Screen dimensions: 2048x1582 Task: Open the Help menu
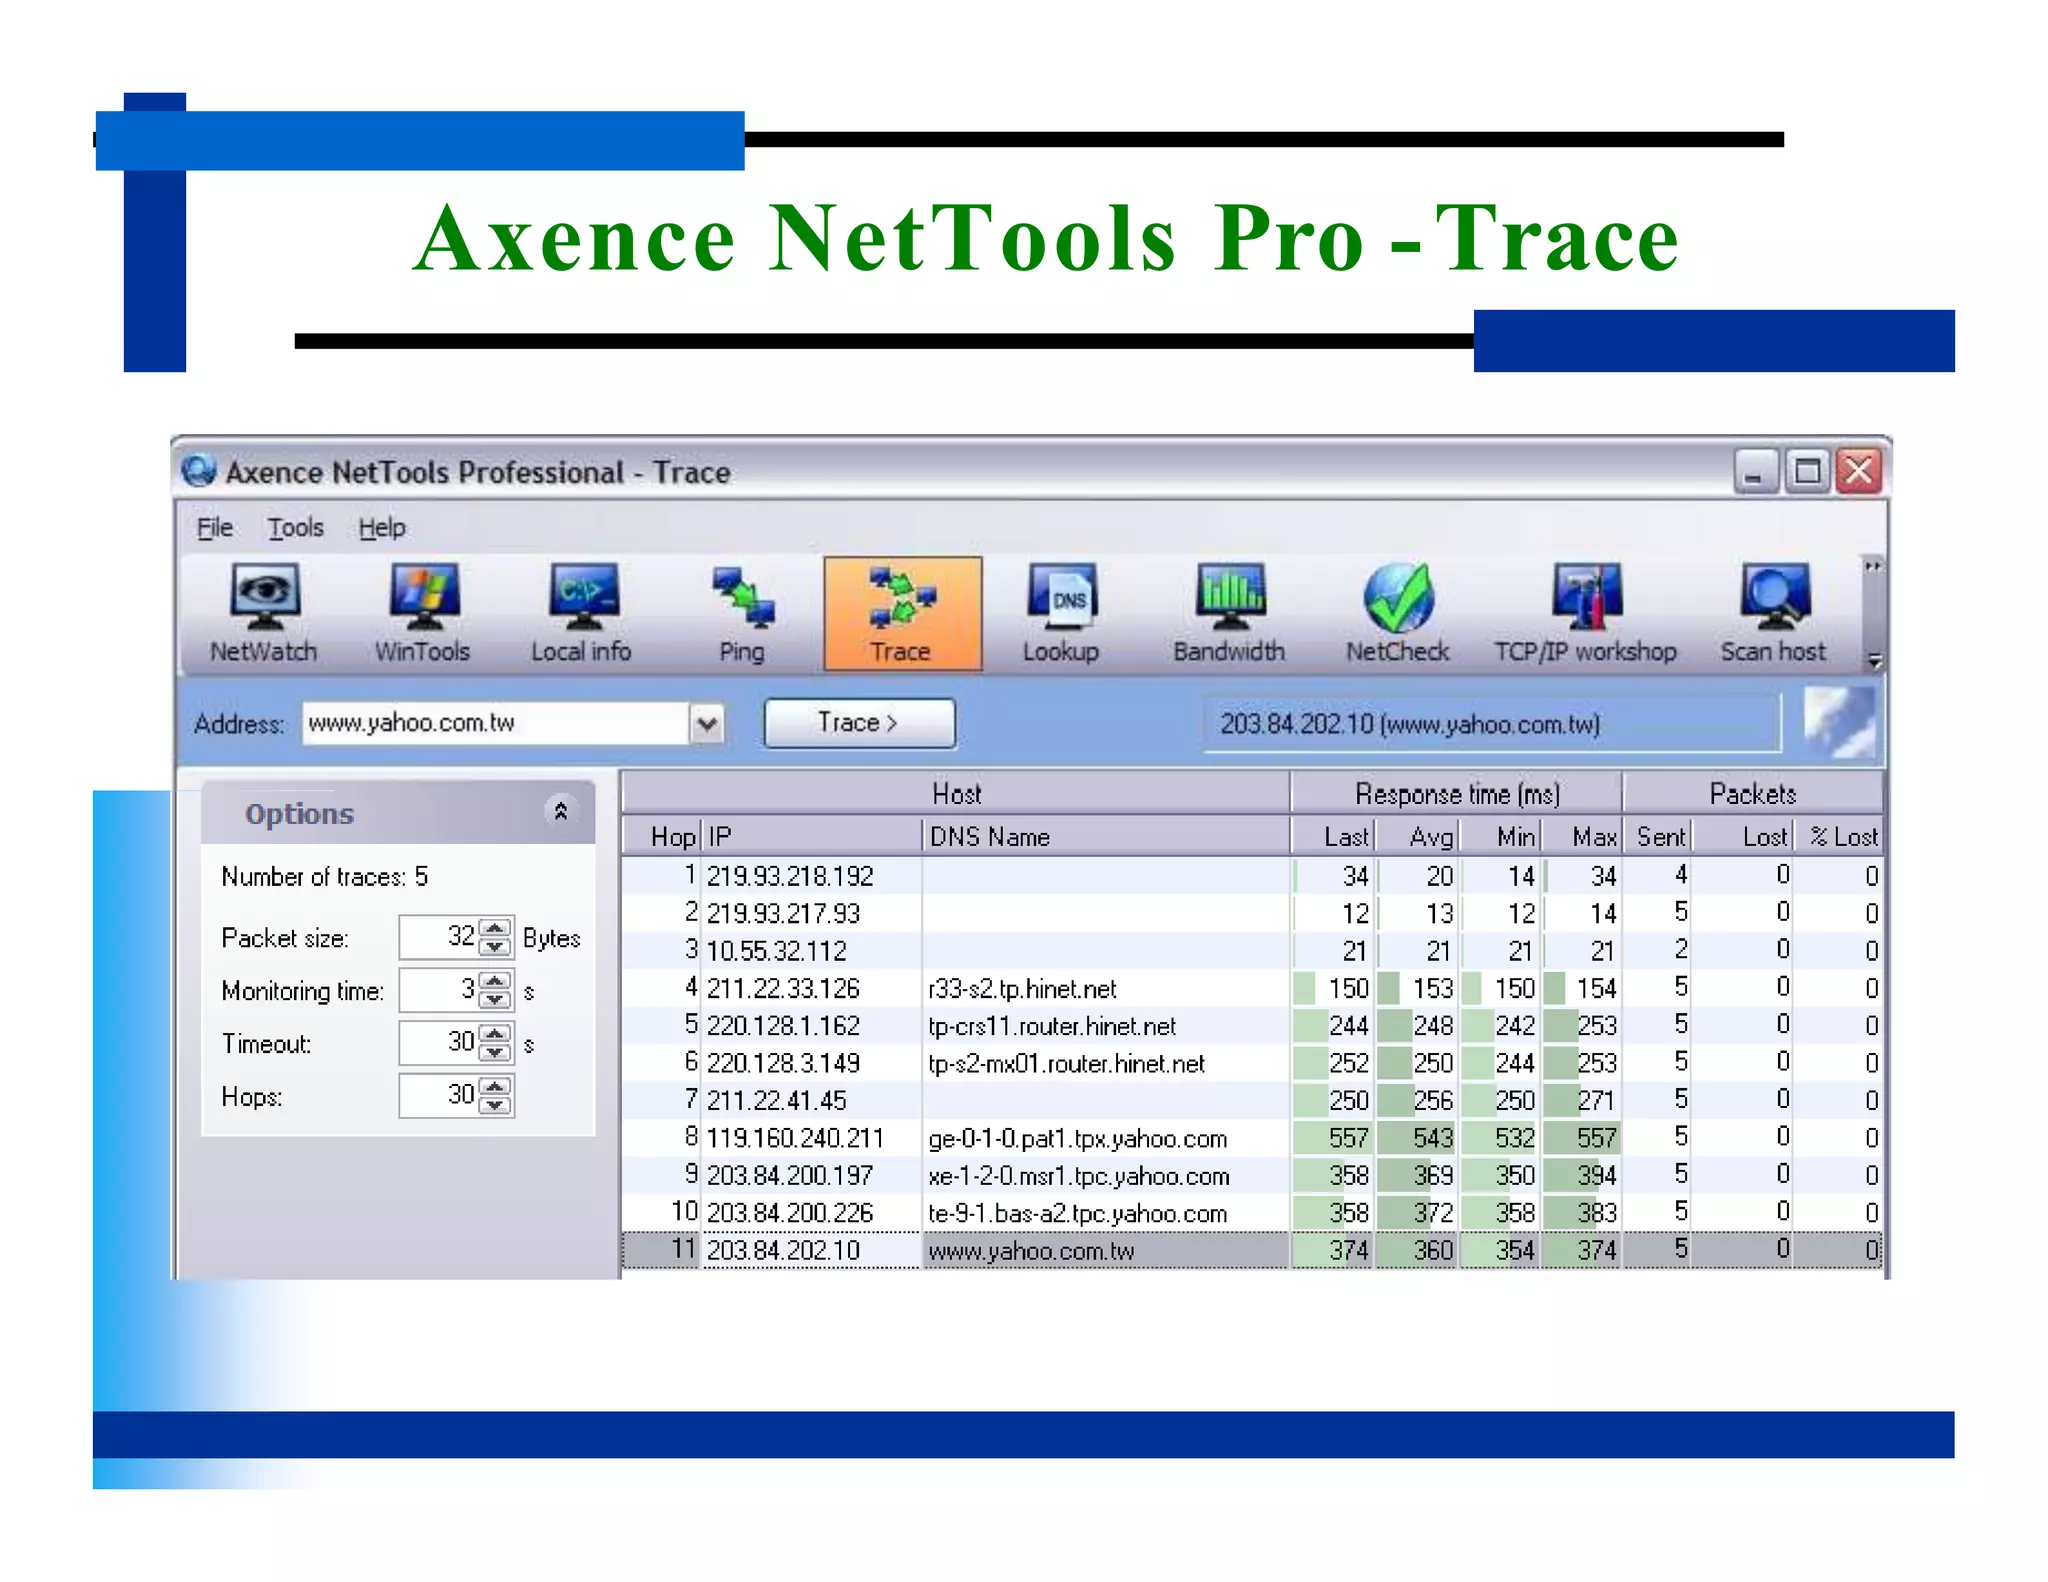pos(382,527)
